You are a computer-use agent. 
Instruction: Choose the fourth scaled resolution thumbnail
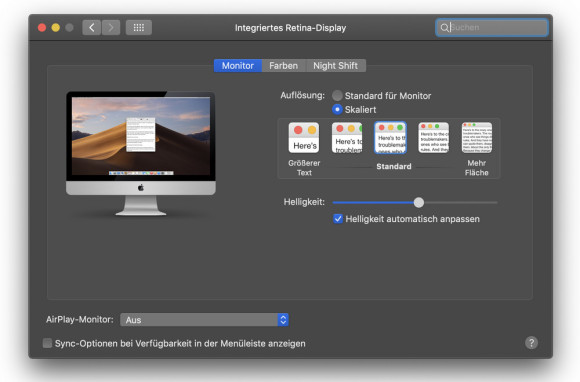(x=434, y=138)
